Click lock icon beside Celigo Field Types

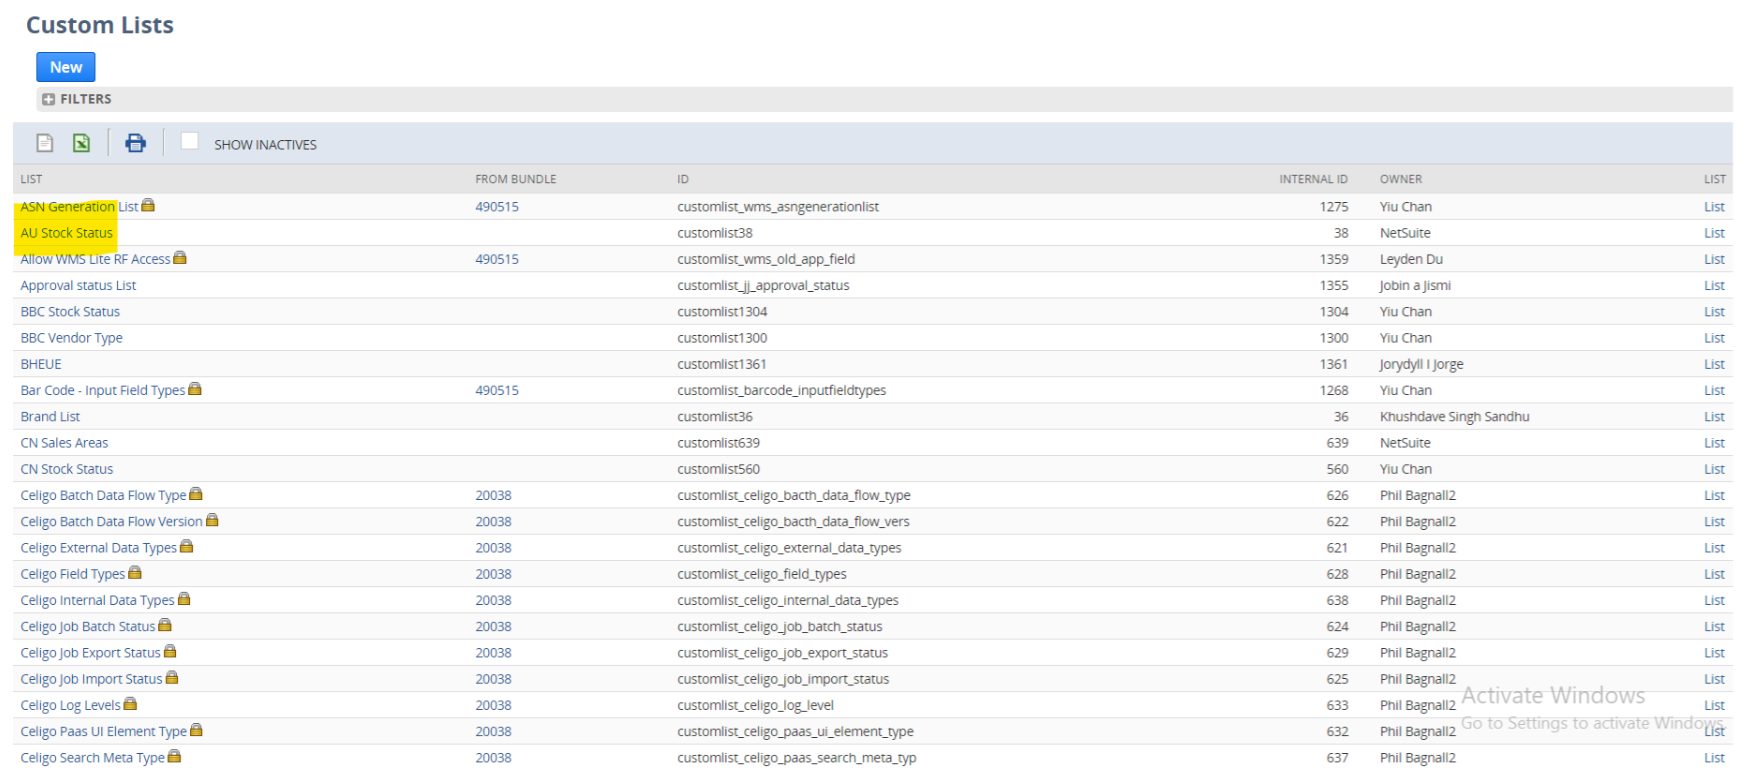(135, 572)
